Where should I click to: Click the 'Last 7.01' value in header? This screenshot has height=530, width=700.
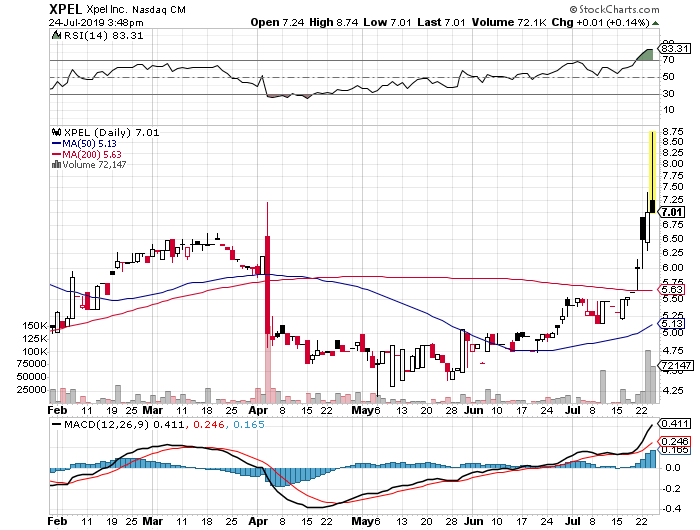[x=441, y=22]
